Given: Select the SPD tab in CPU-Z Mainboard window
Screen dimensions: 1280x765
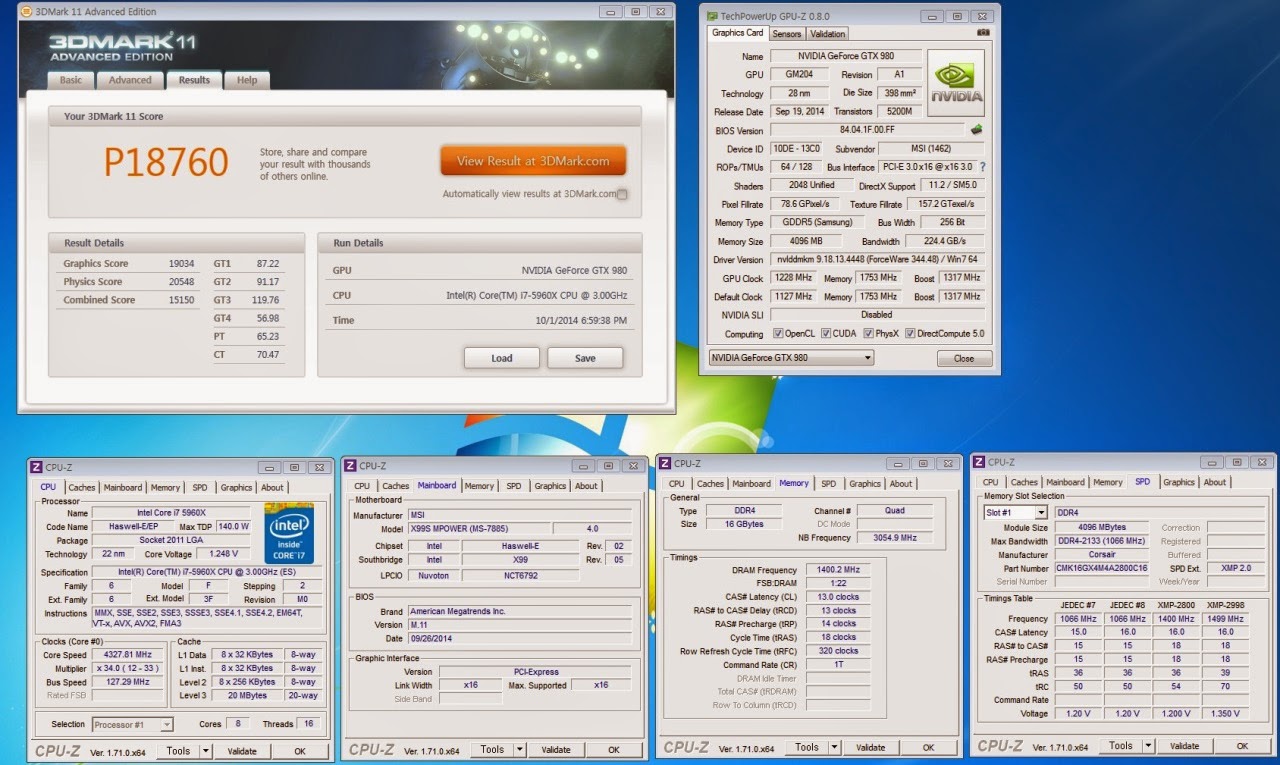Looking at the screenshot, I should (514, 486).
